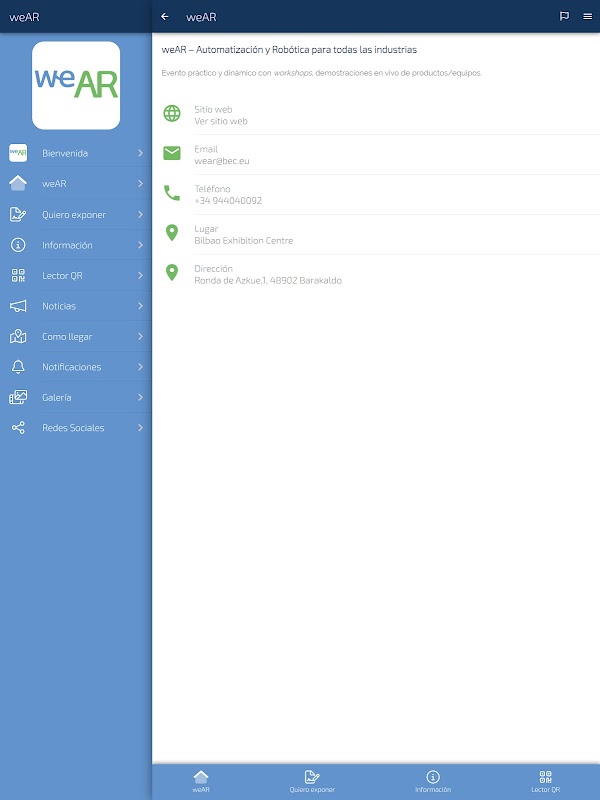Click the Teléfono label
The image size is (600, 800).
(212, 189)
